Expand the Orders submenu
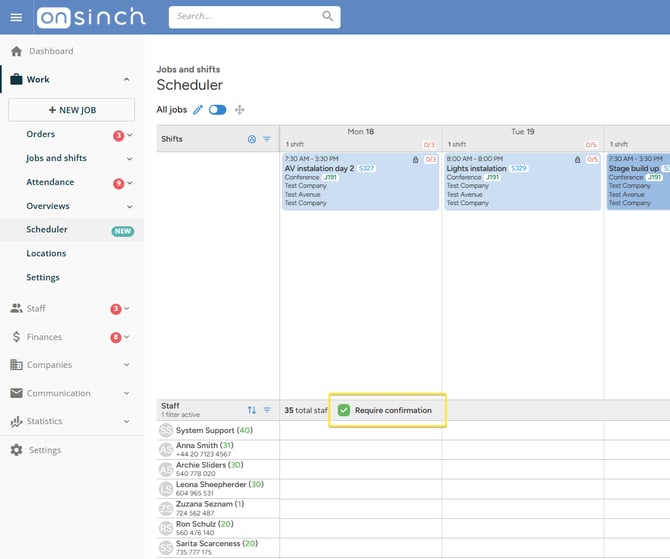This screenshot has height=559, width=670. coord(130,135)
